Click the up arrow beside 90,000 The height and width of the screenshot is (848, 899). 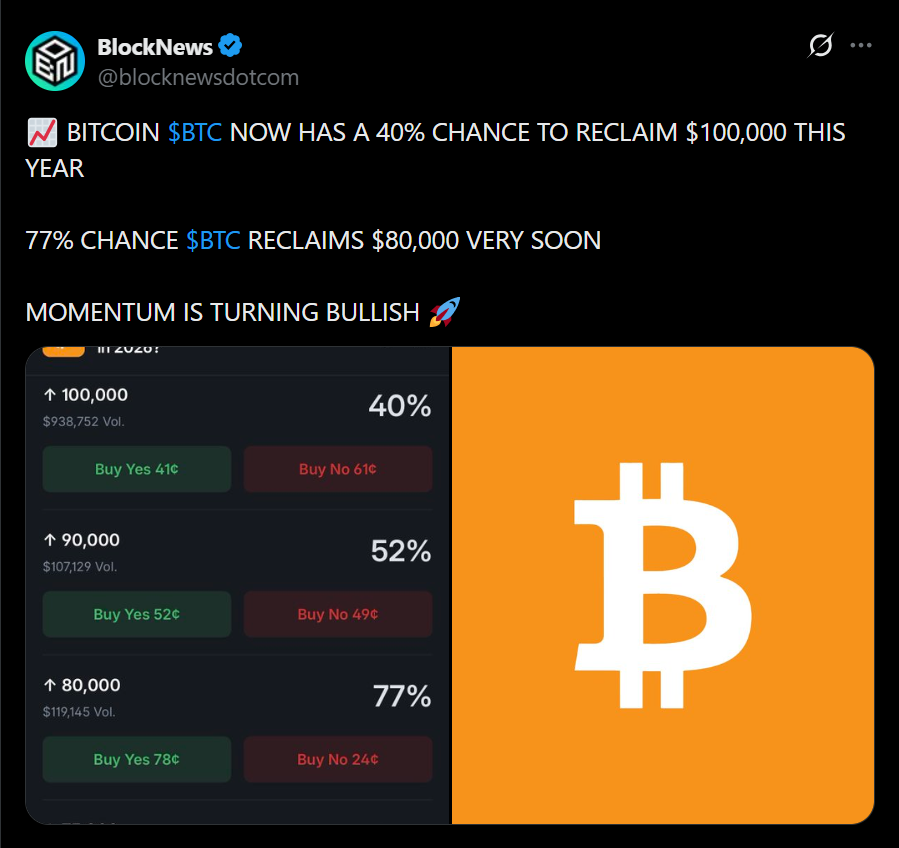pos(50,540)
